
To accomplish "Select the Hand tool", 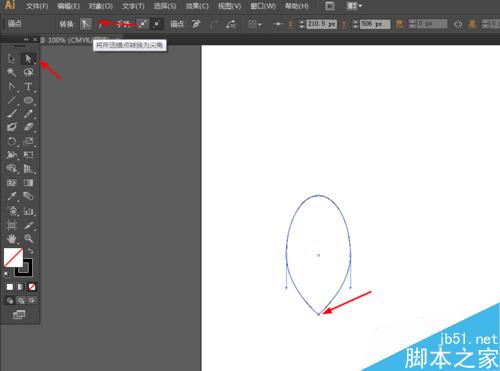I will (12, 239).
